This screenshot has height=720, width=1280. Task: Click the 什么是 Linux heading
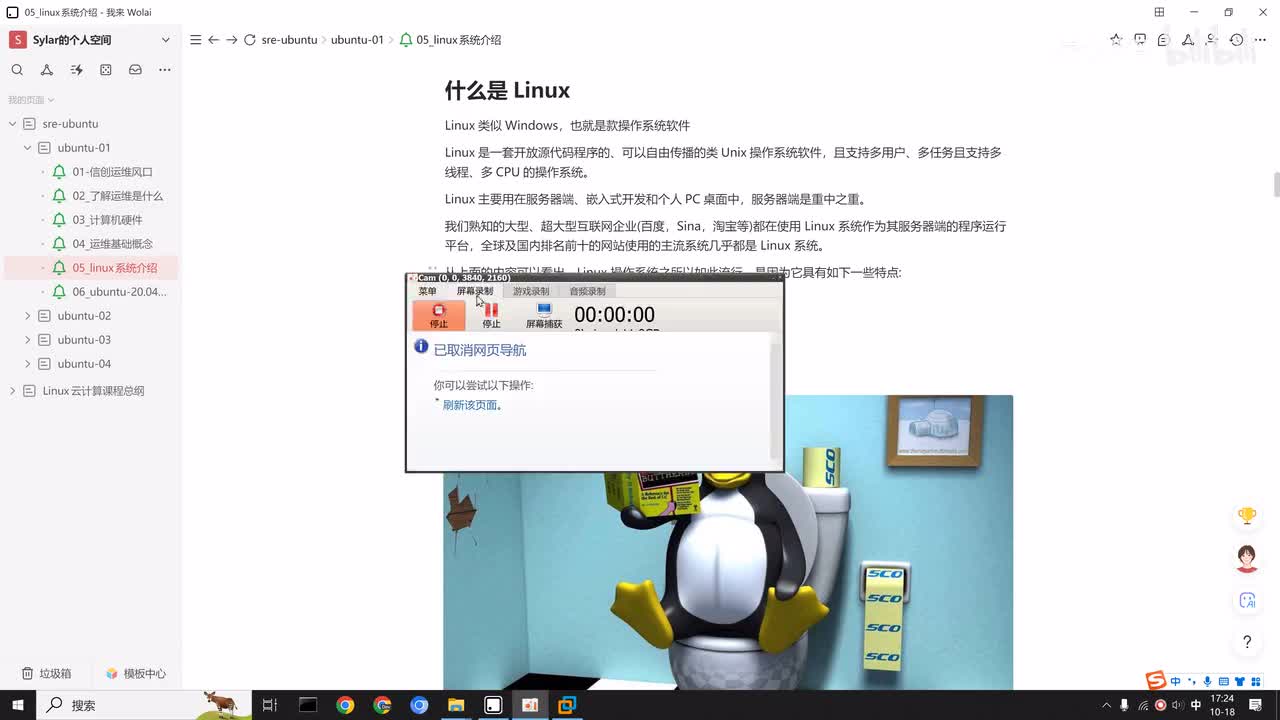pyautogui.click(x=507, y=90)
